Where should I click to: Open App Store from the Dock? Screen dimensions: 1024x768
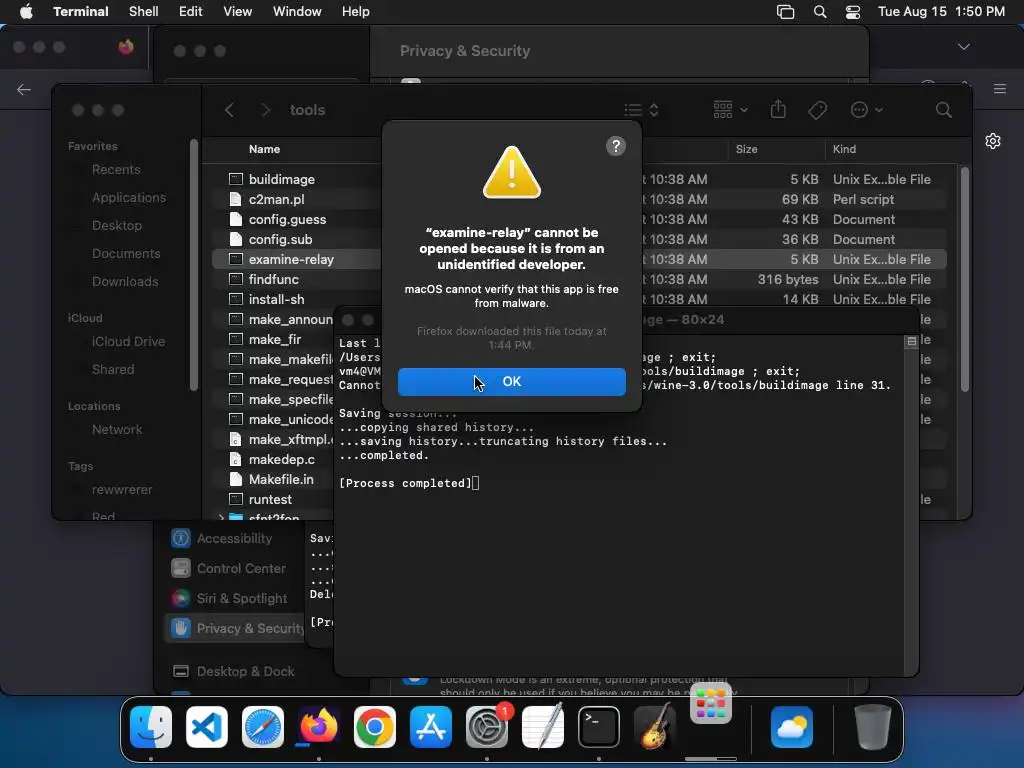point(430,727)
